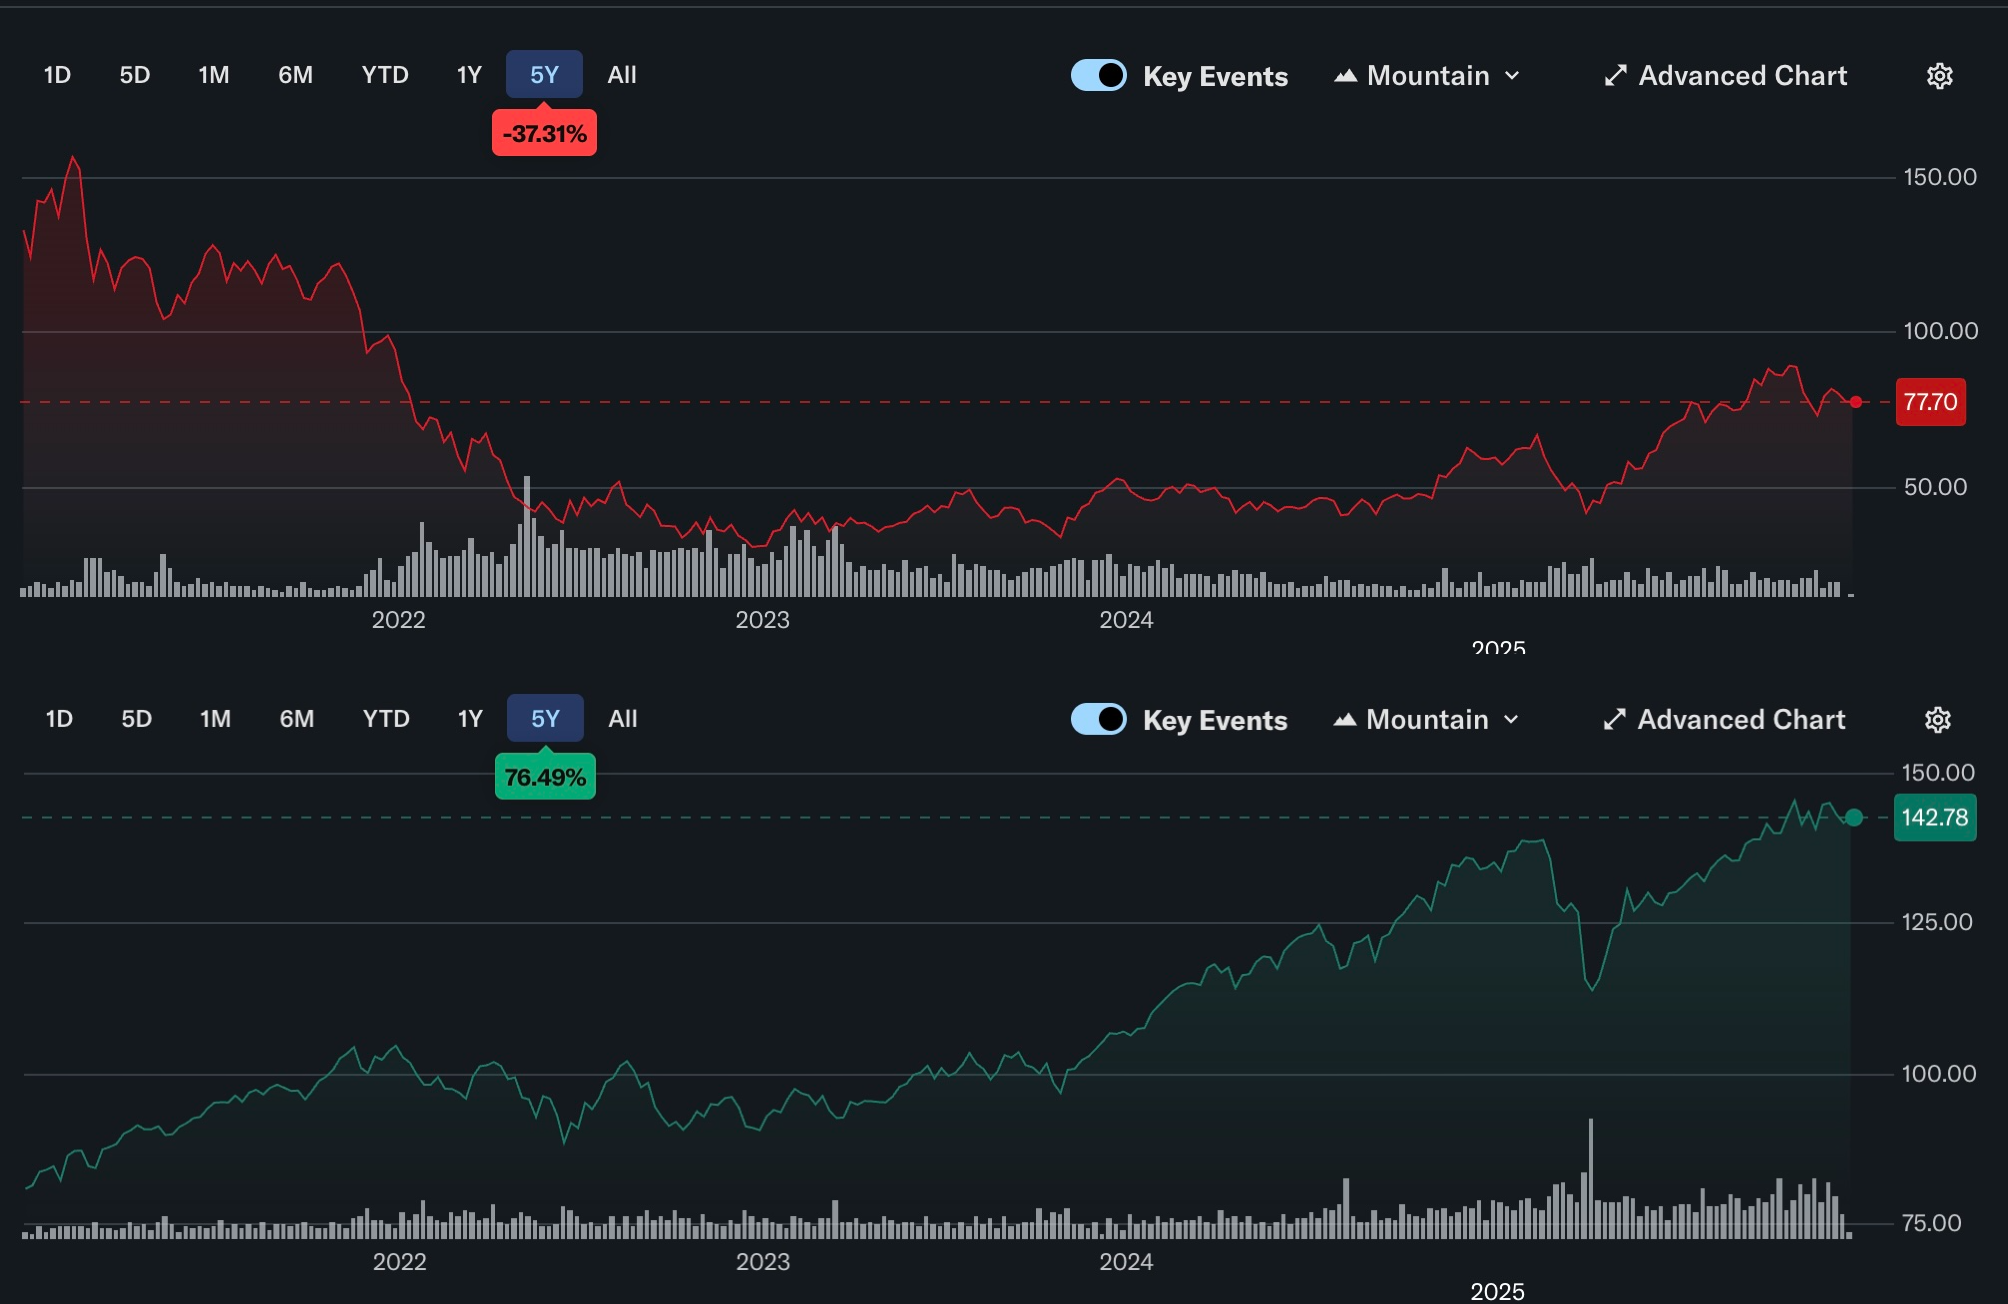This screenshot has width=2008, height=1304.
Task: Click mountain icon in bottom chart toolbar
Action: pyautogui.click(x=1344, y=720)
